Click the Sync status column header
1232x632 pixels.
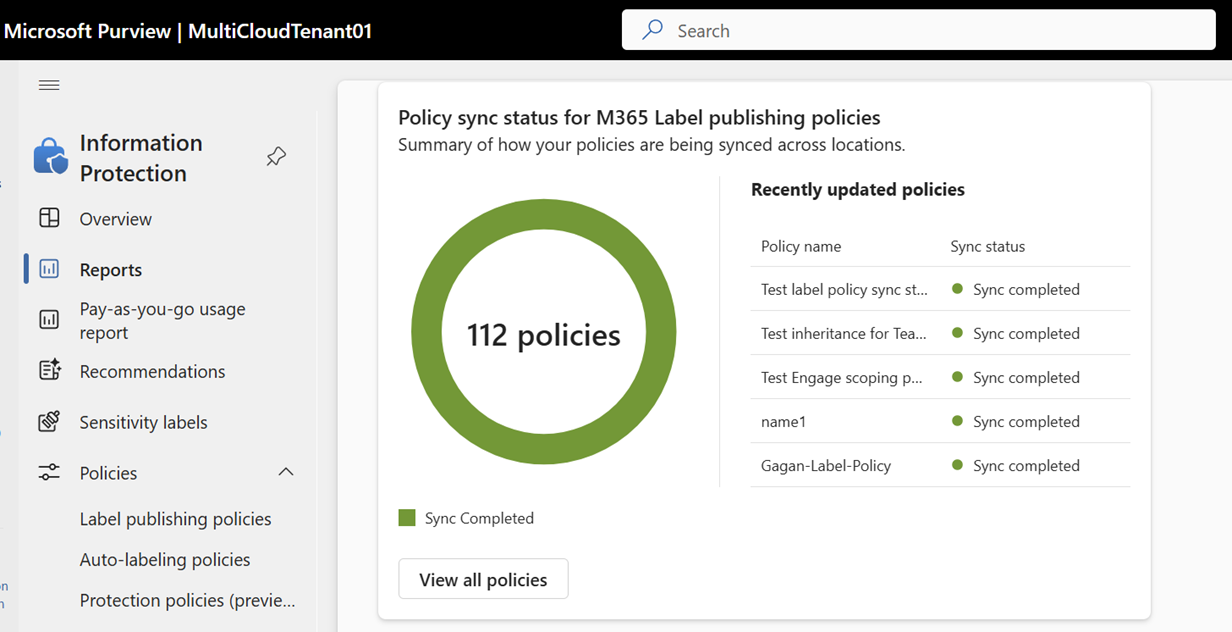point(987,246)
